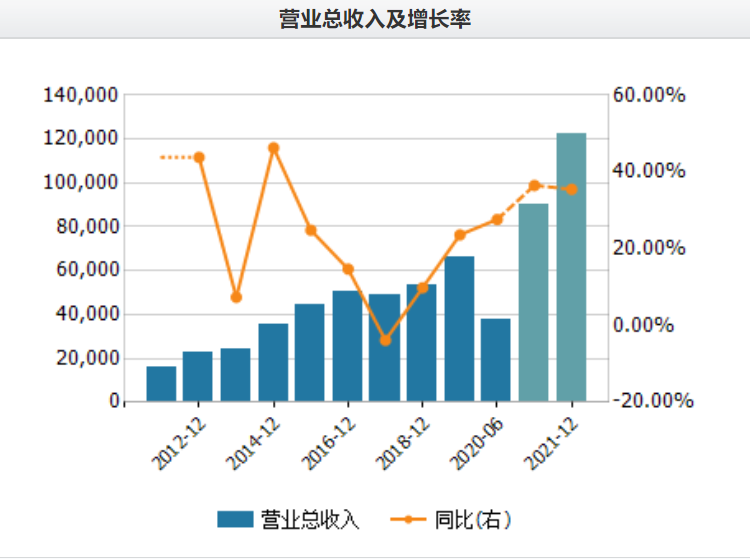Image resolution: width=750 pixels, height=559 pixels.
Task: Click the first leftmost blue bar
Action: coord(161,384)
